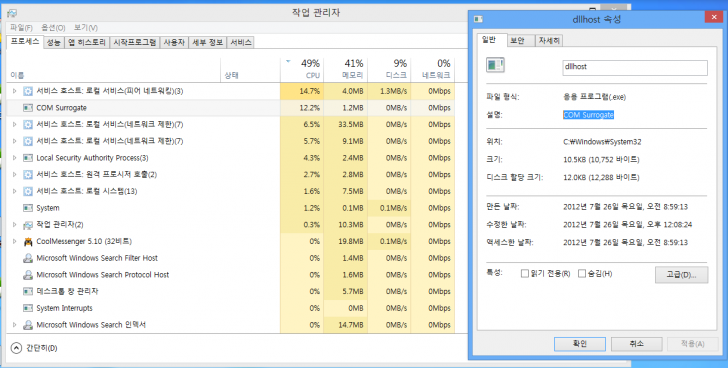Viewport: 728px width, 368px height.
Task: Switch to the 사용자 tab
Action: point(174,42)
